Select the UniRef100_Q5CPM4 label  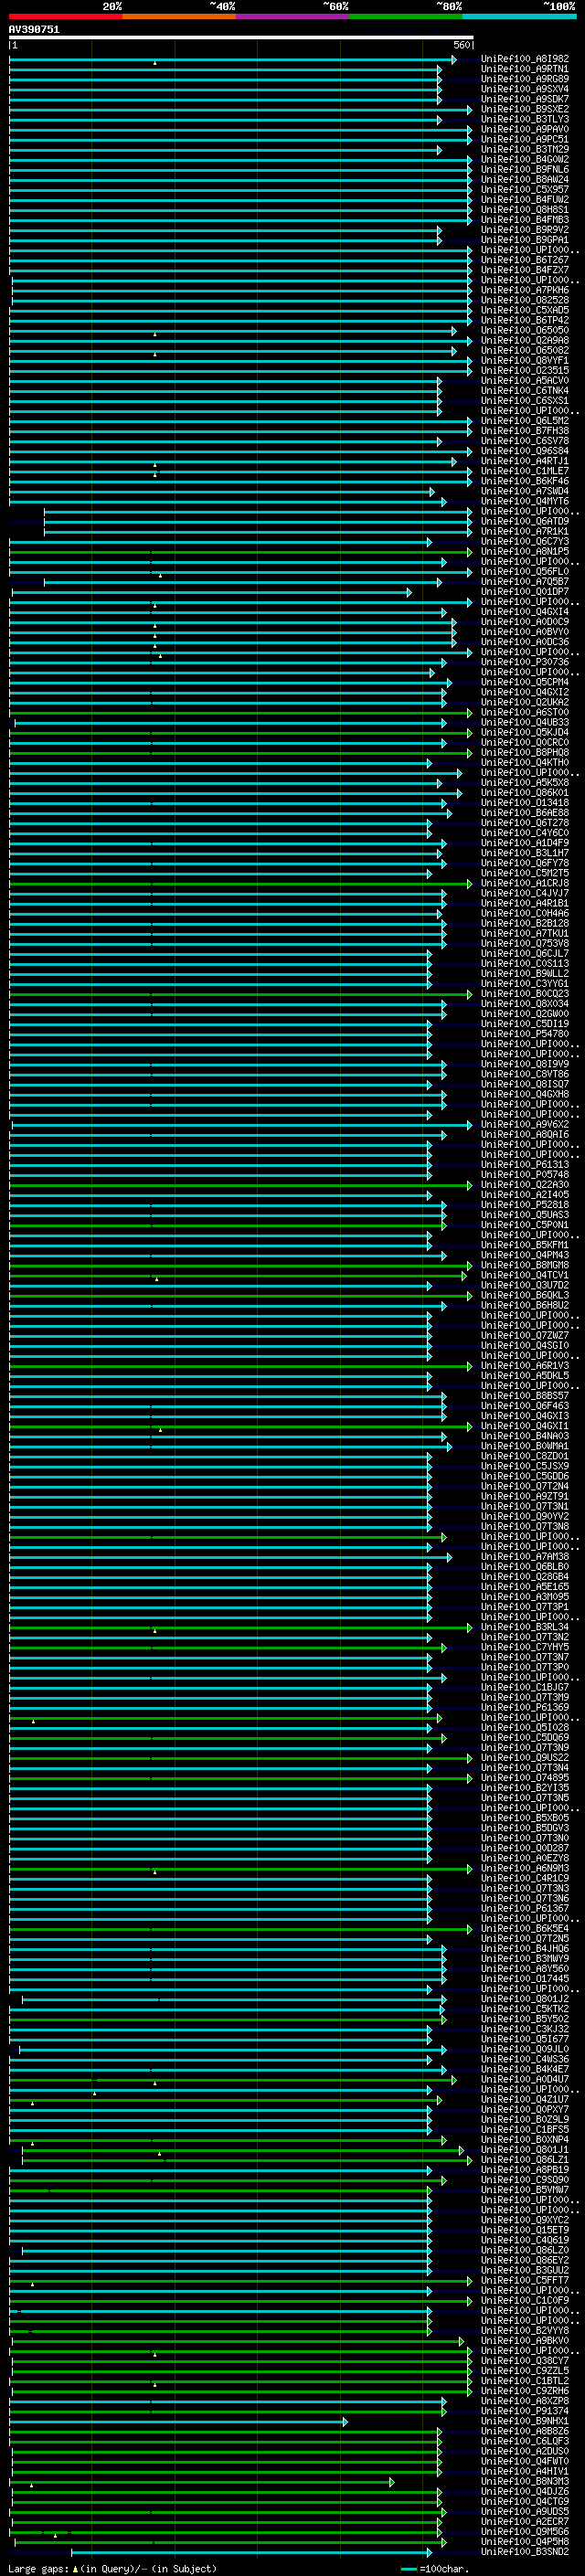pos(525,682)
